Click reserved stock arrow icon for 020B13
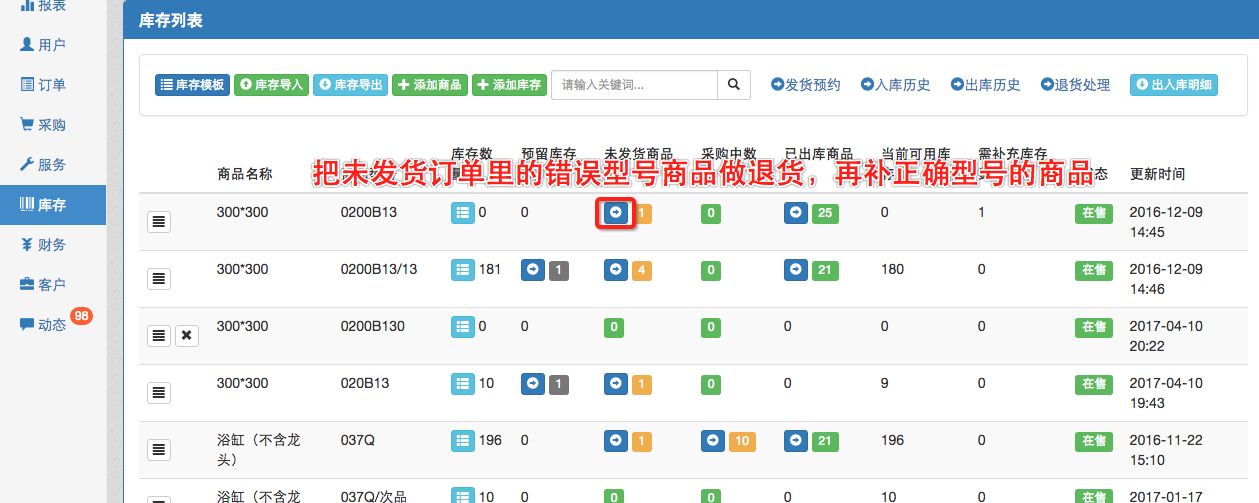The image size is (1259, 503). [533, 384]
